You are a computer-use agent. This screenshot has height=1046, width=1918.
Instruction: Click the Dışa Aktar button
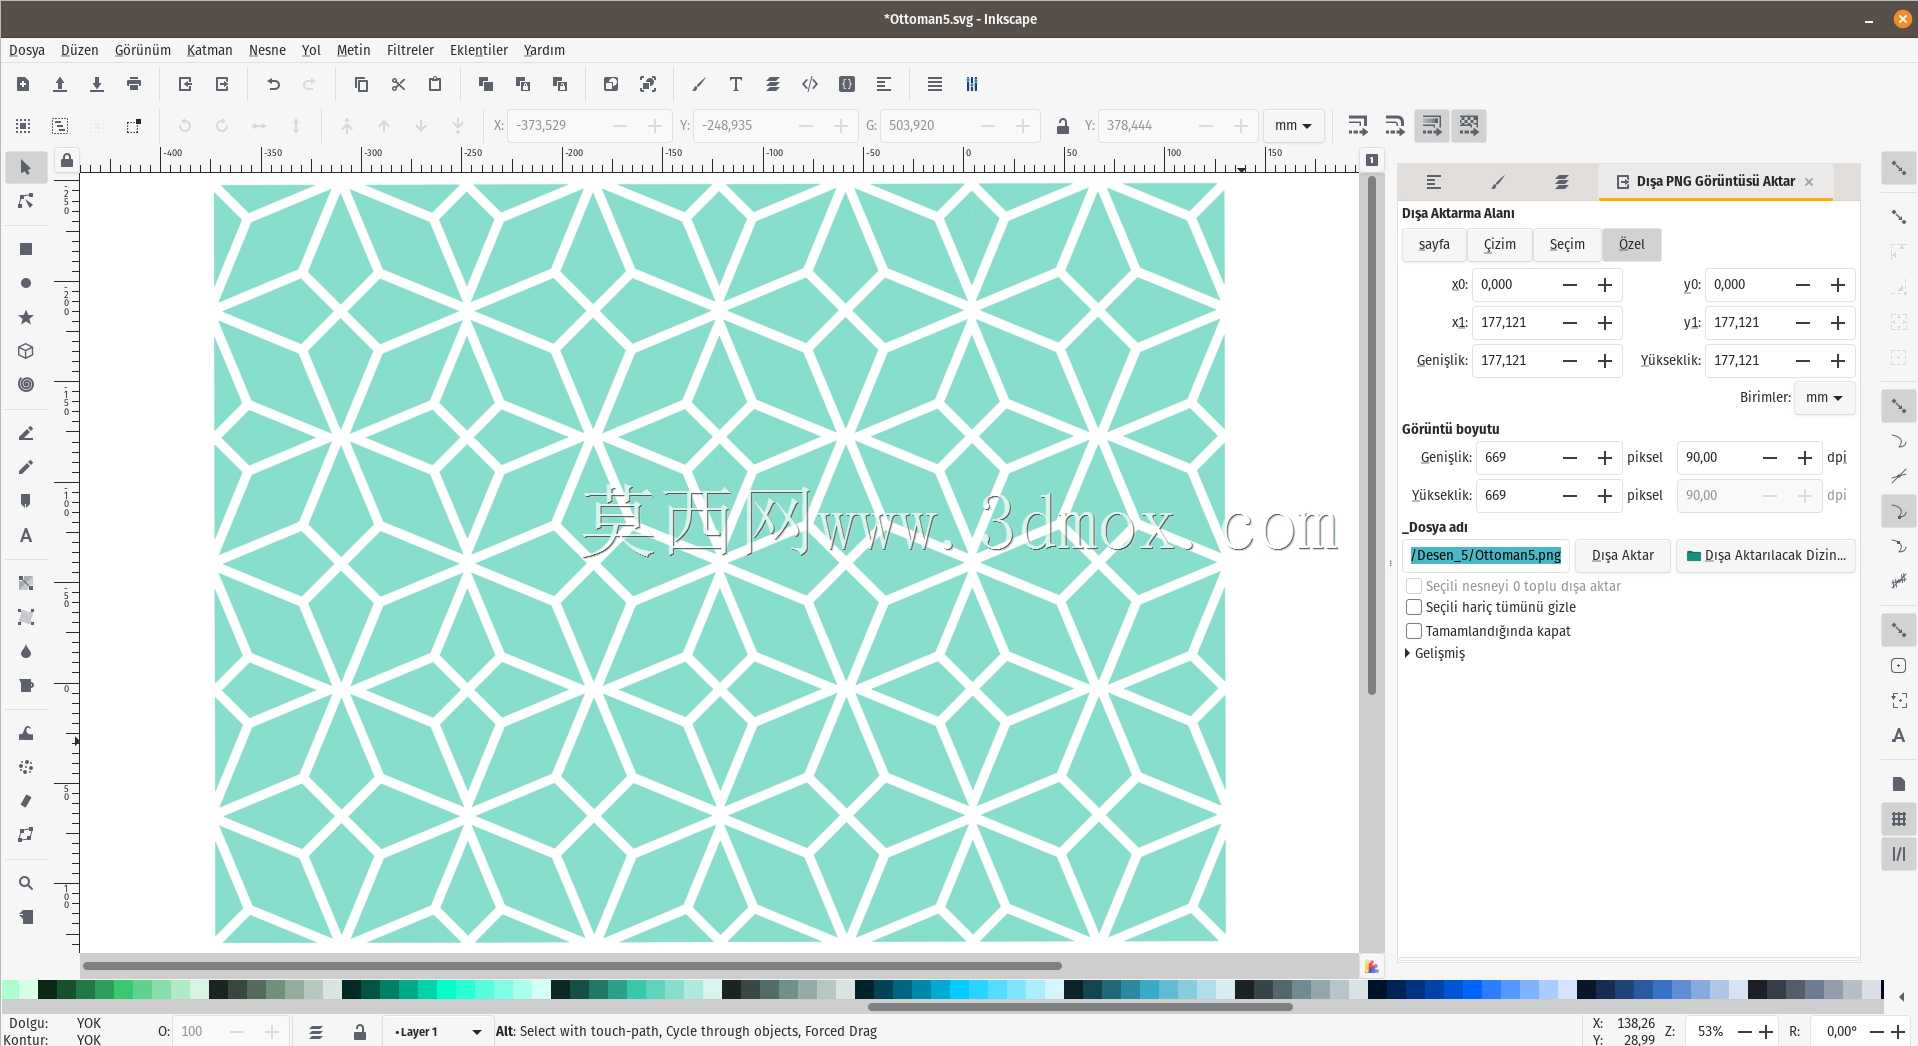[1623, 555]
